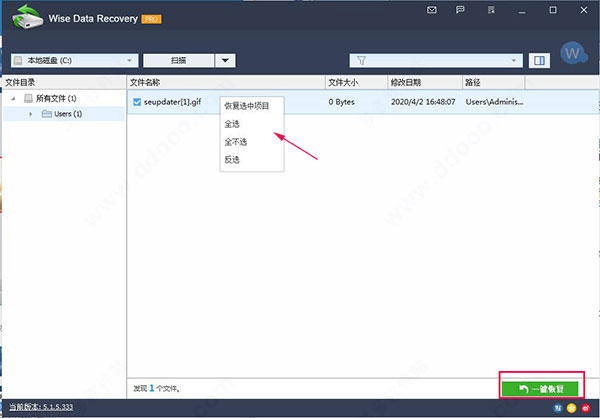The image size is (600, 418).
Task: Open the arrow dropdown beside 扫描
Action: coord(225,60)
